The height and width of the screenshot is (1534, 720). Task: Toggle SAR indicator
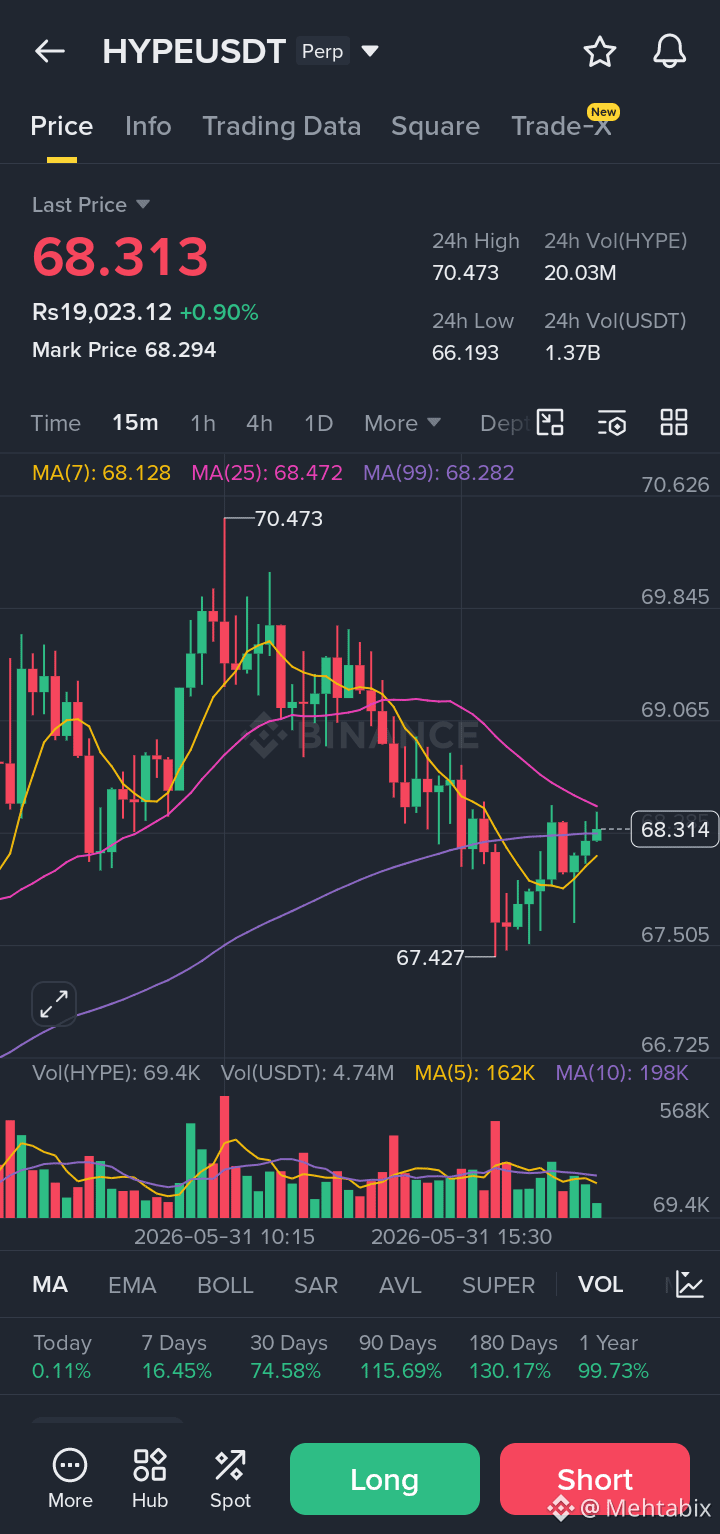pyautogui.click(x=316, y=1285)
